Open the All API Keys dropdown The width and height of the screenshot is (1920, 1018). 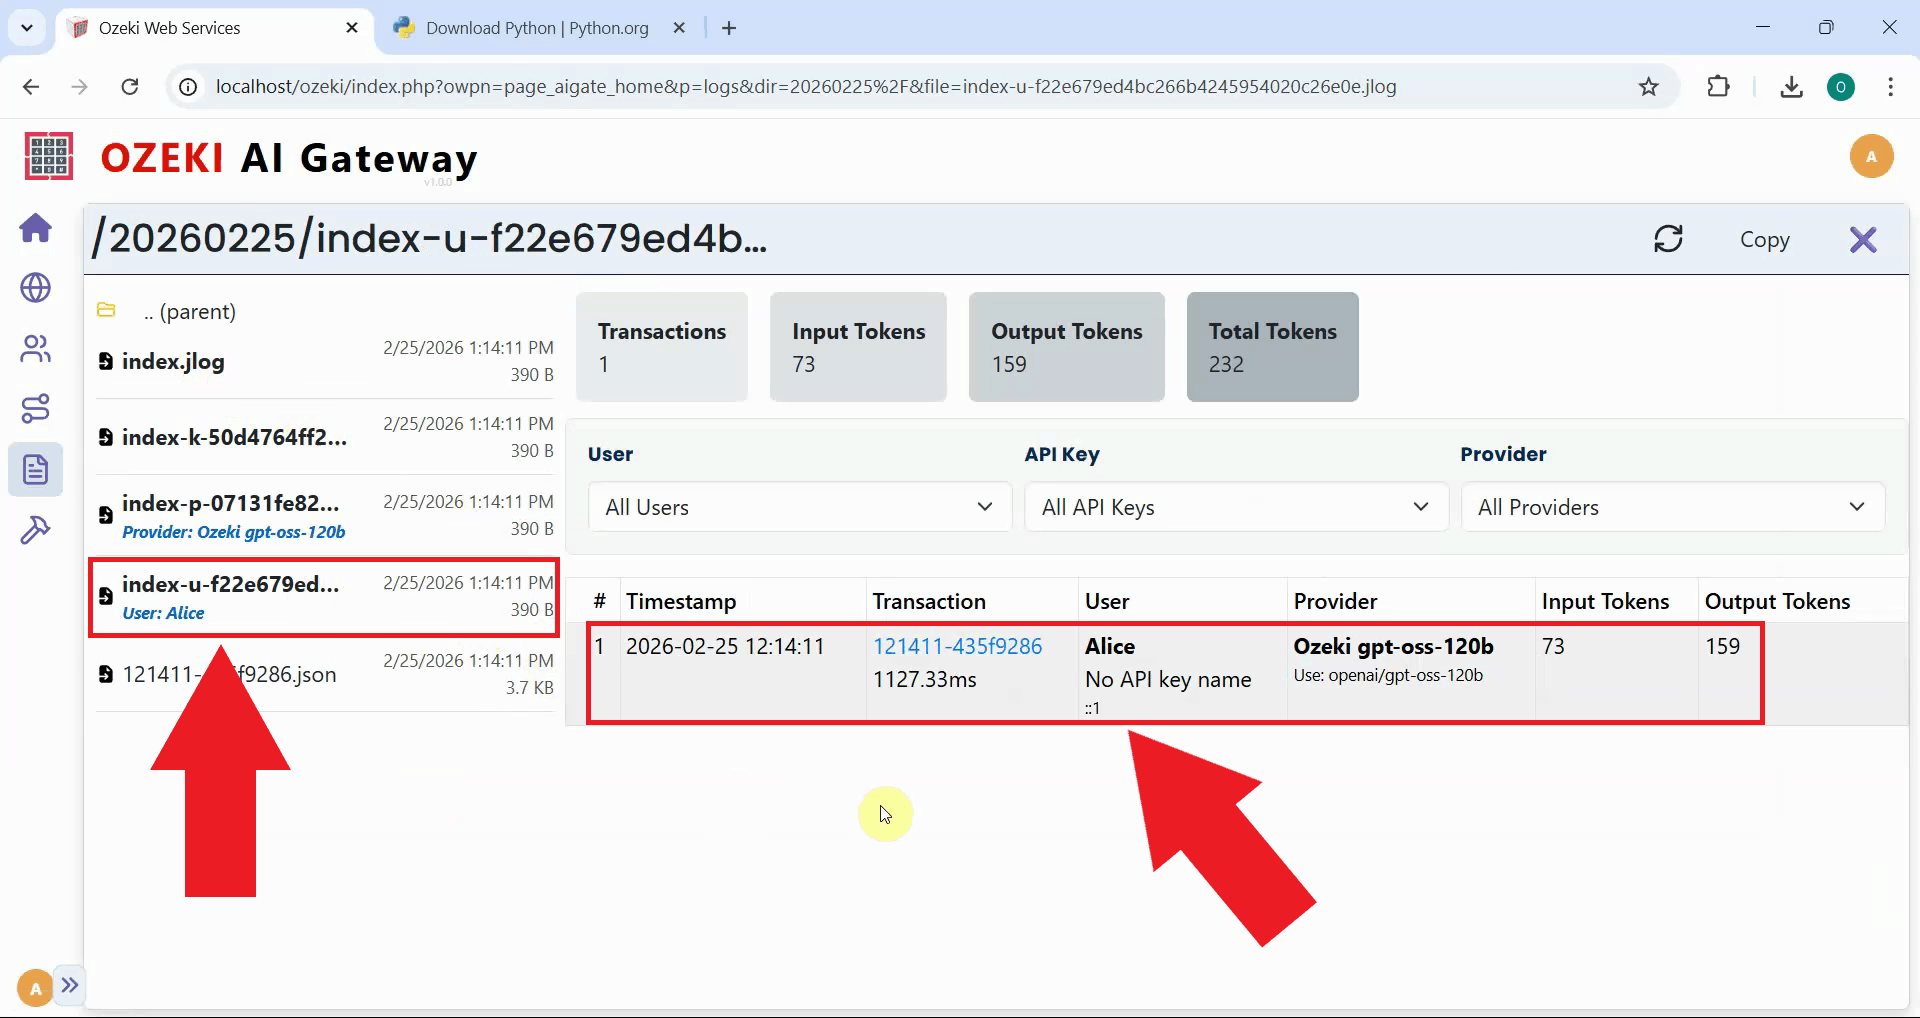(1236, 507)
